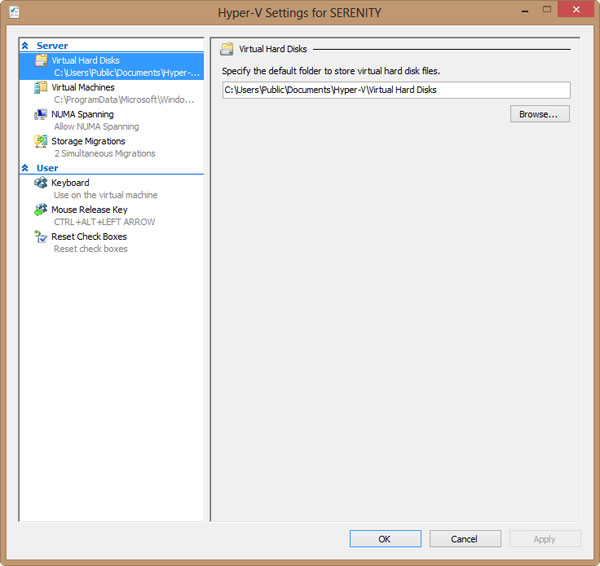The height and width of the screenshot is (566, 600).
Task: Click 'Use on the virtual machine' subtext
Action: [106, 195]
